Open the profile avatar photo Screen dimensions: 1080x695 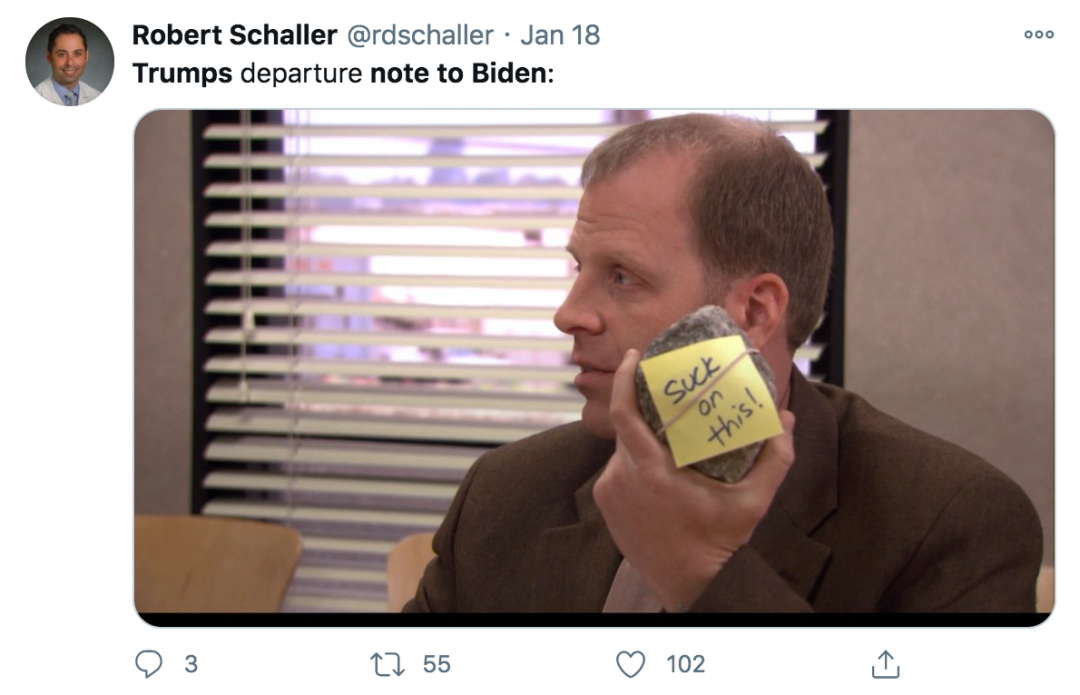tap(70, 61)
